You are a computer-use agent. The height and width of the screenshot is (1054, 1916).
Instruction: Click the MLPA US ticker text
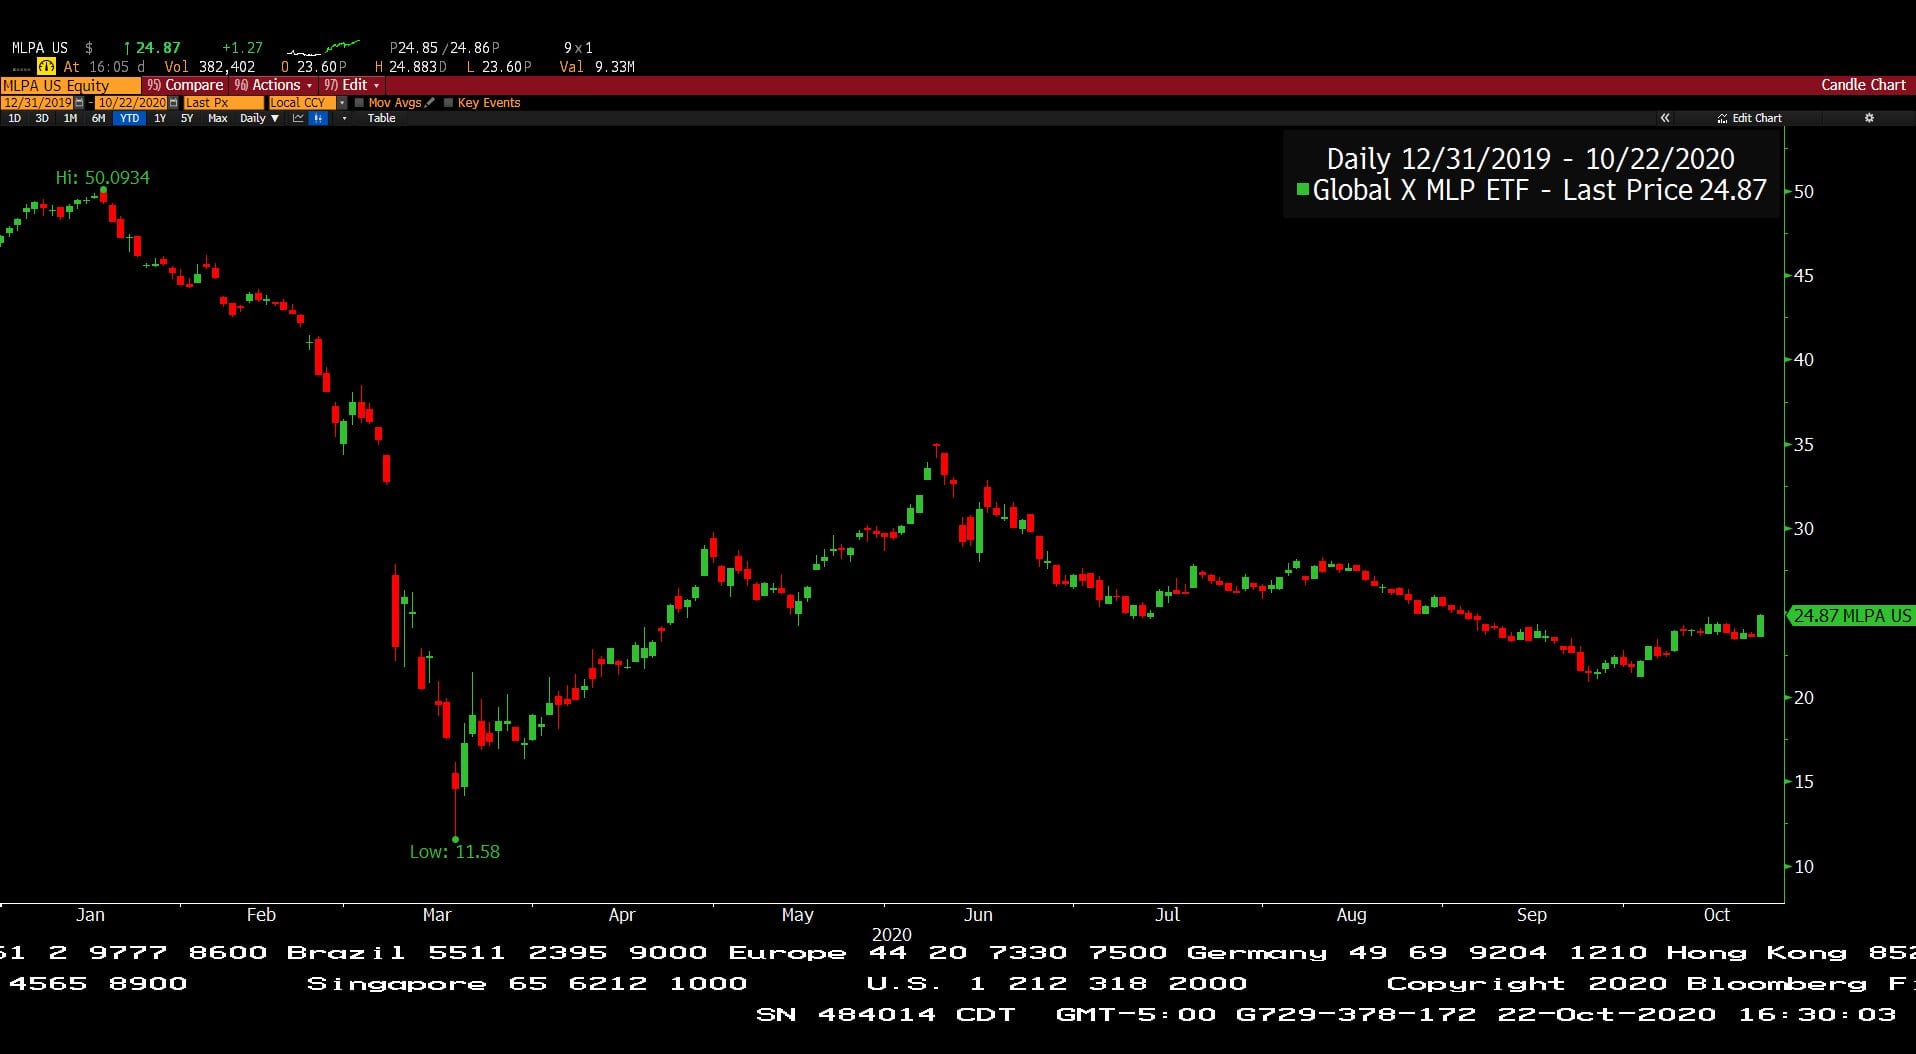[x=40, y=47]
